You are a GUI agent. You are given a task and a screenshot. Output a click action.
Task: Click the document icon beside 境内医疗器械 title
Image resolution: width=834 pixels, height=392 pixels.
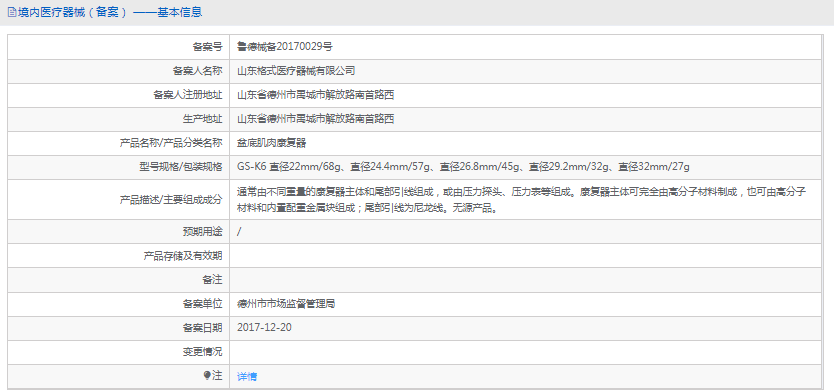click(x=12, y=12)
